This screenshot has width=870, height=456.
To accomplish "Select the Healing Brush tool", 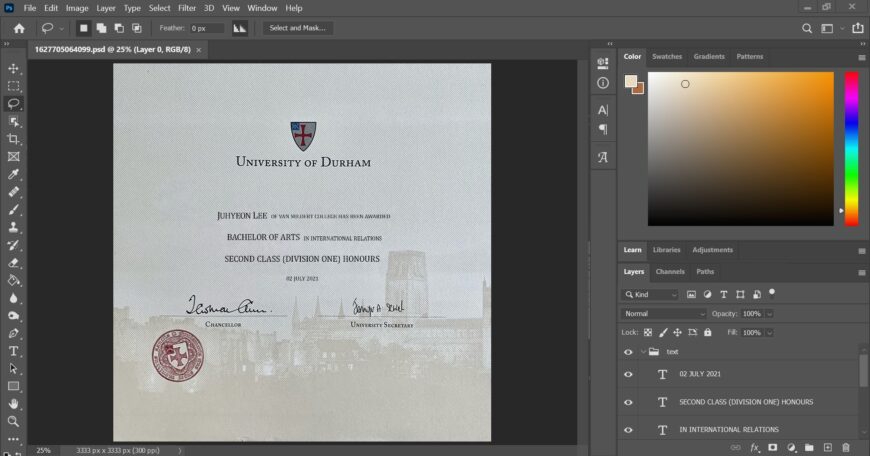I will (x=13, y=192).
